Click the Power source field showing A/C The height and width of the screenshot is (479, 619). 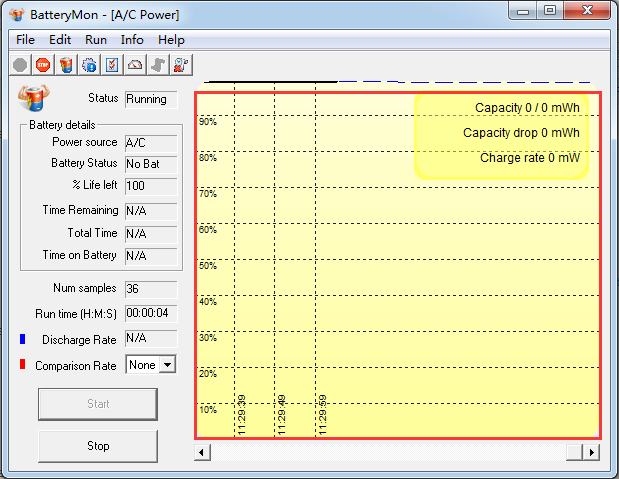pyautogui.click(x=151, y=143)
